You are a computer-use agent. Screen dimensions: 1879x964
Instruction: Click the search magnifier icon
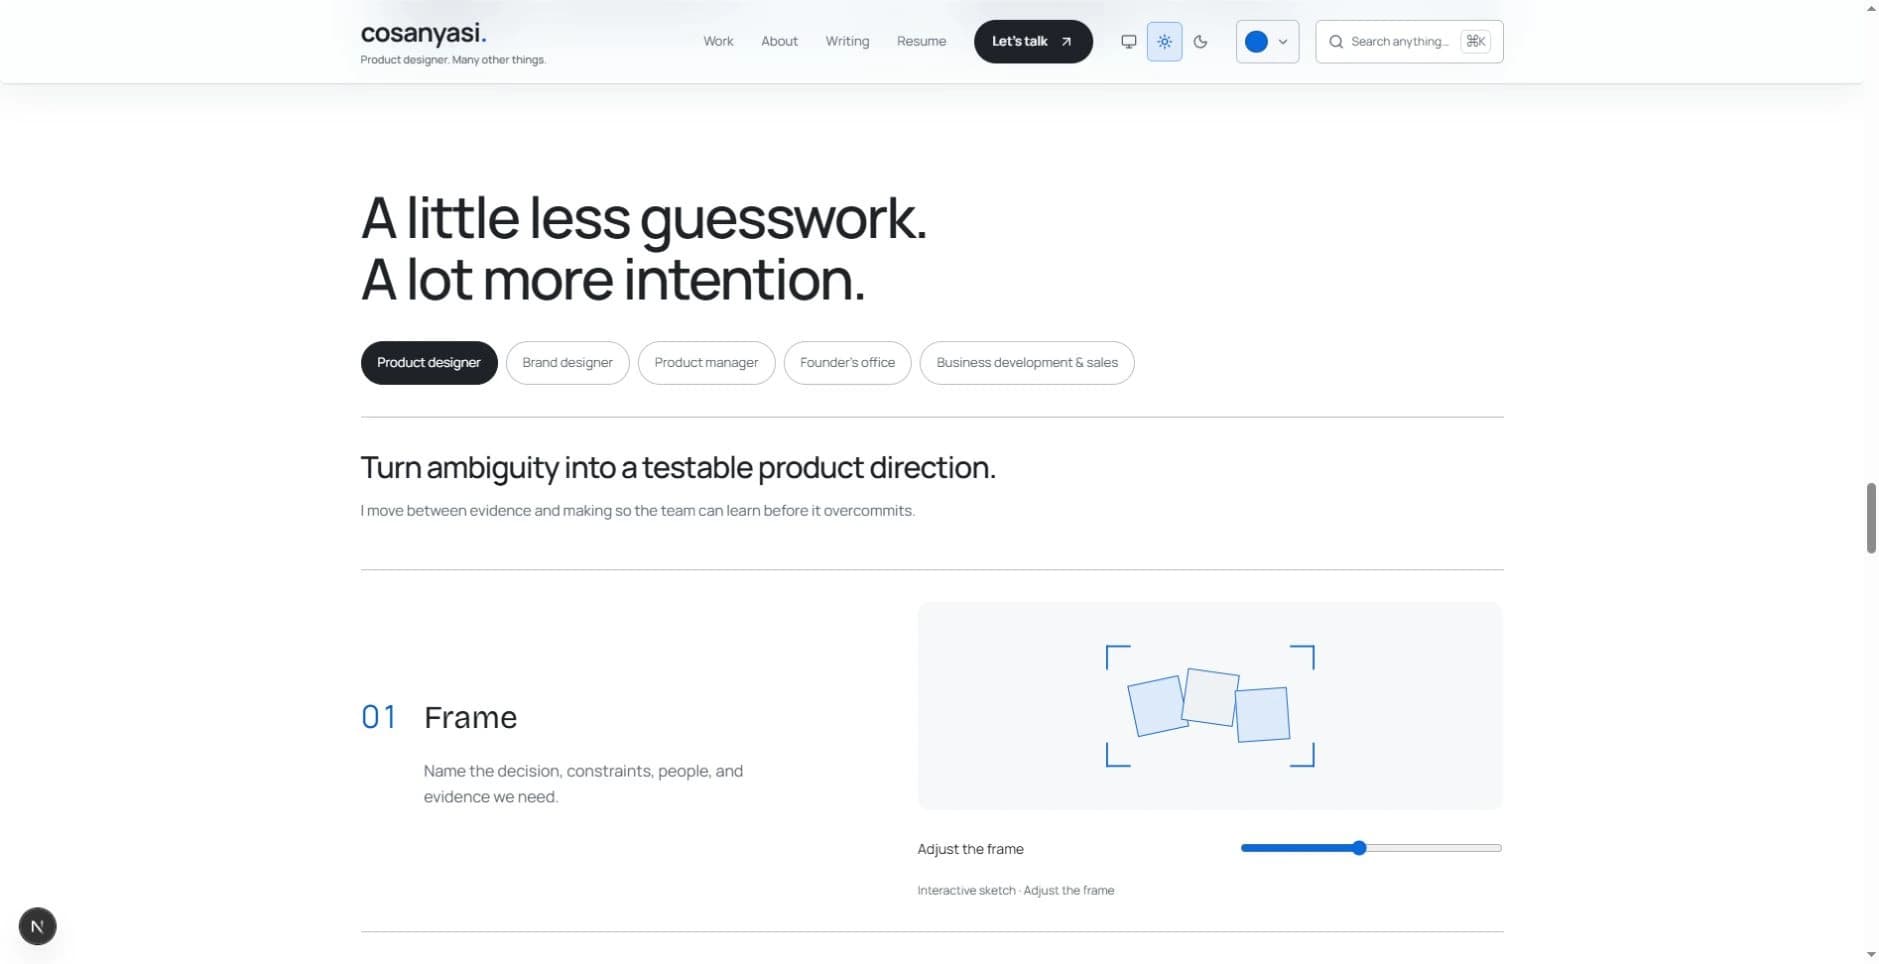1335,42
